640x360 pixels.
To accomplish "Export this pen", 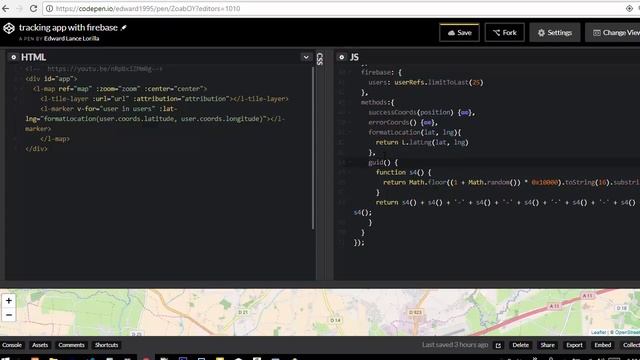I will coord(574,345).
